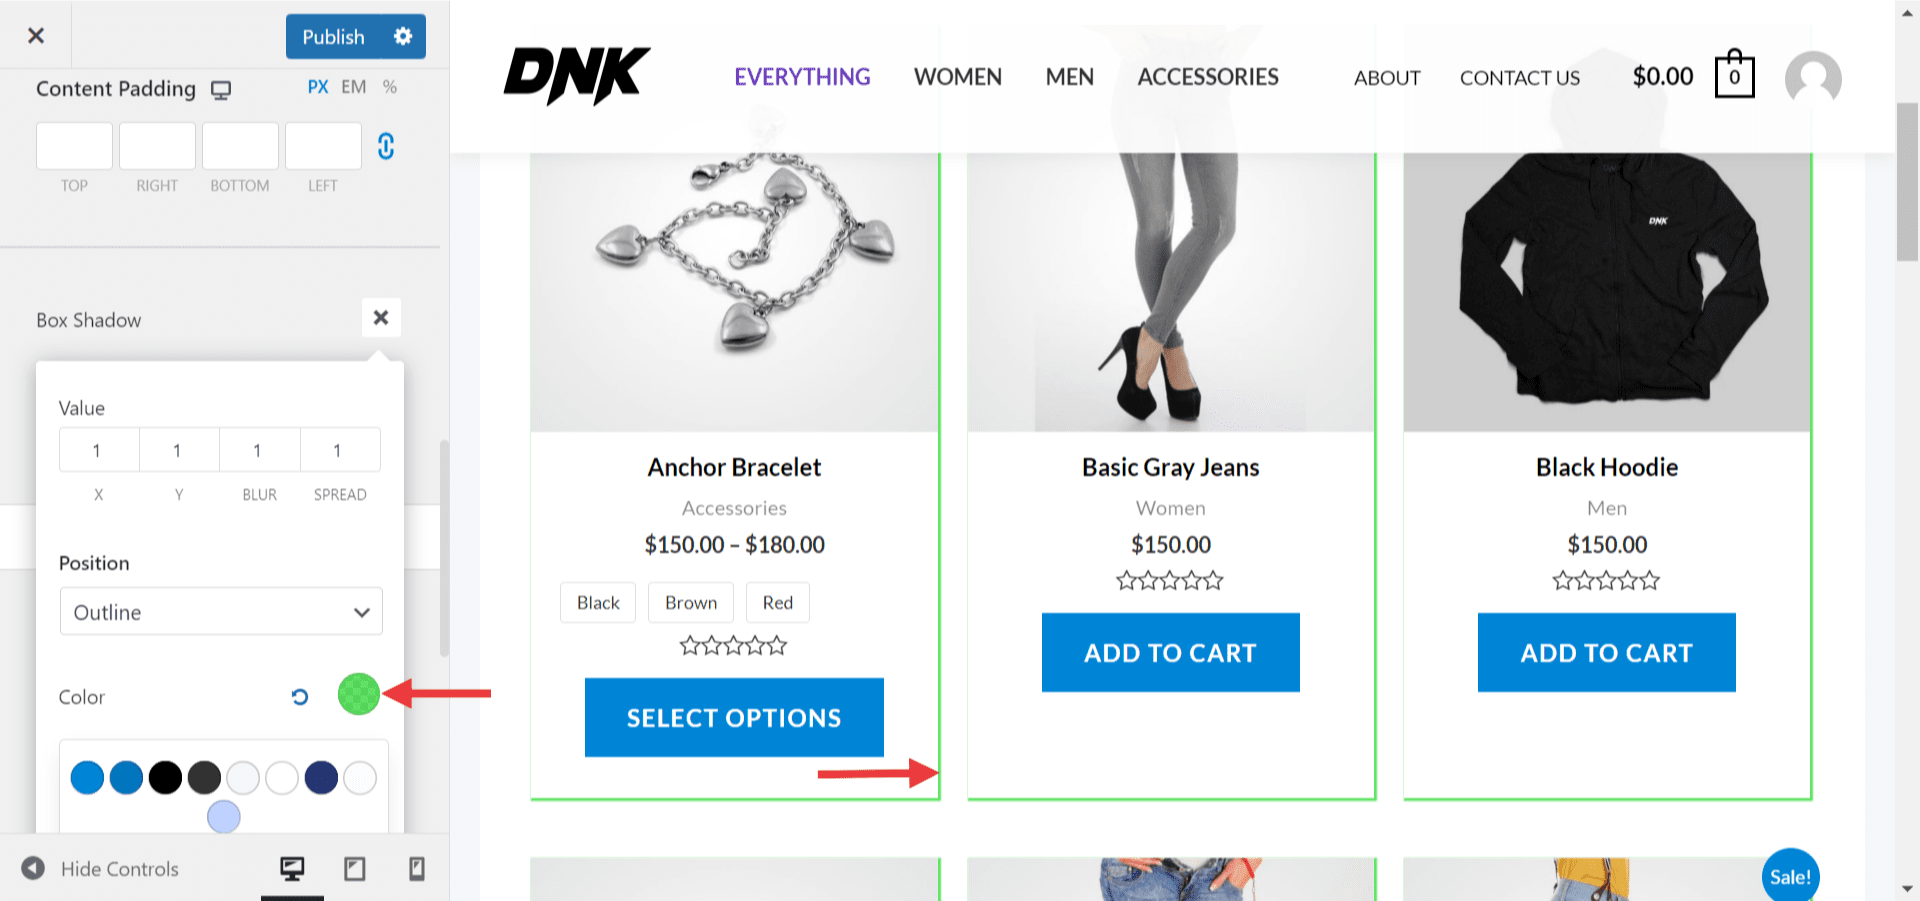Click Add to Cart for Black Hoodie
1920x901 pixels.
point(1606,652)
